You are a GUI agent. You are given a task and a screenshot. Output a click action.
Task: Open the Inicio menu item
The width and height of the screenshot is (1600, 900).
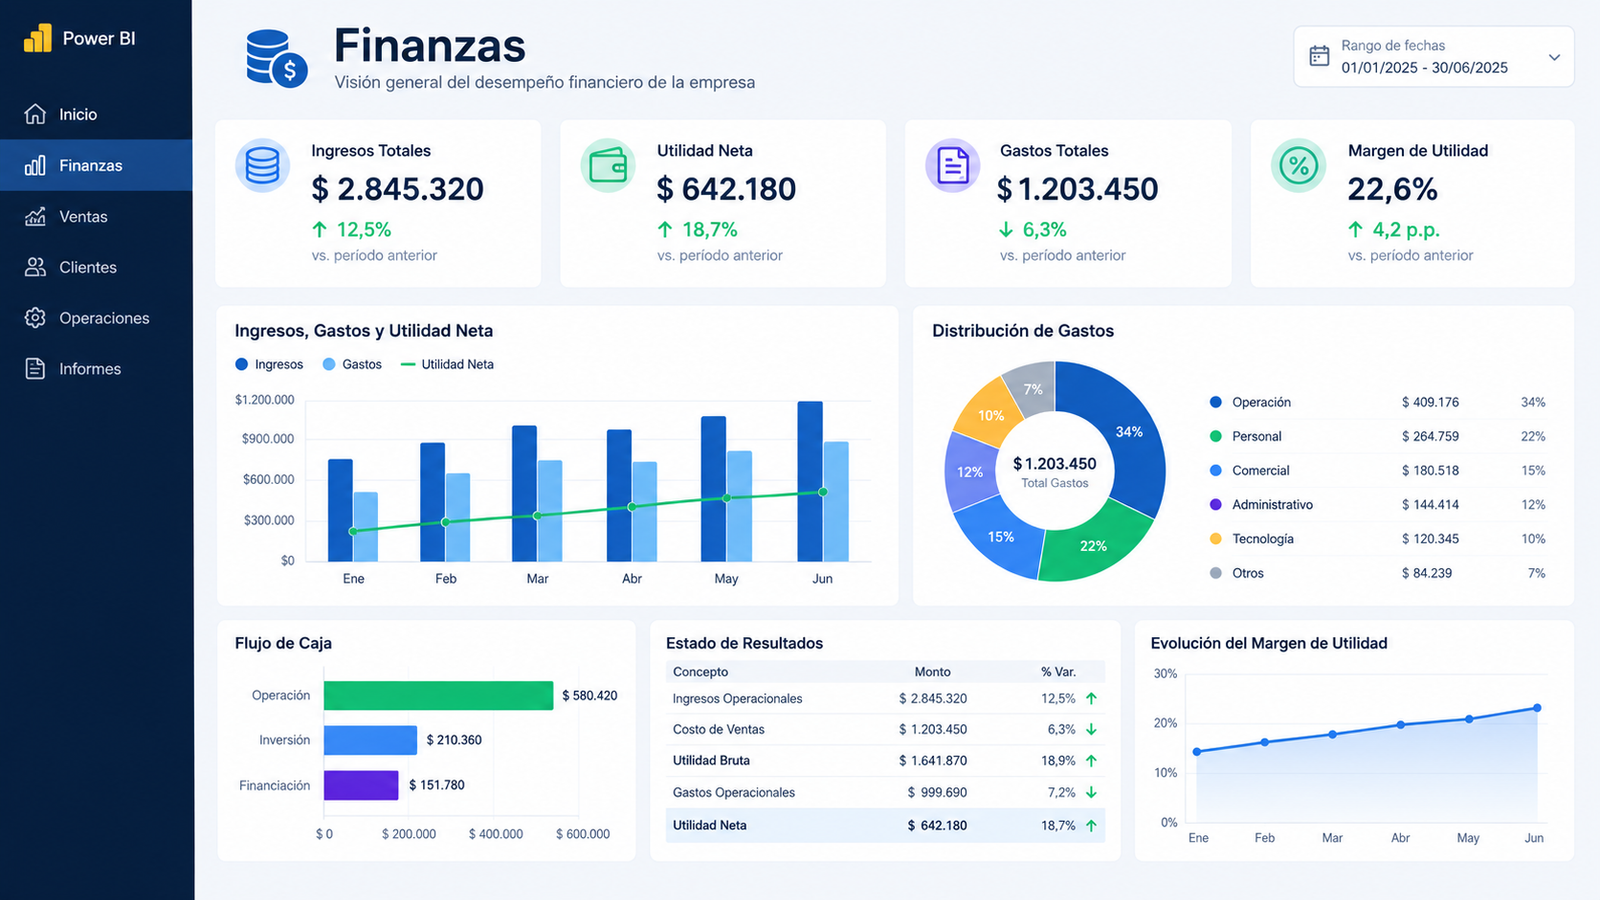click(x=96, y=114)
